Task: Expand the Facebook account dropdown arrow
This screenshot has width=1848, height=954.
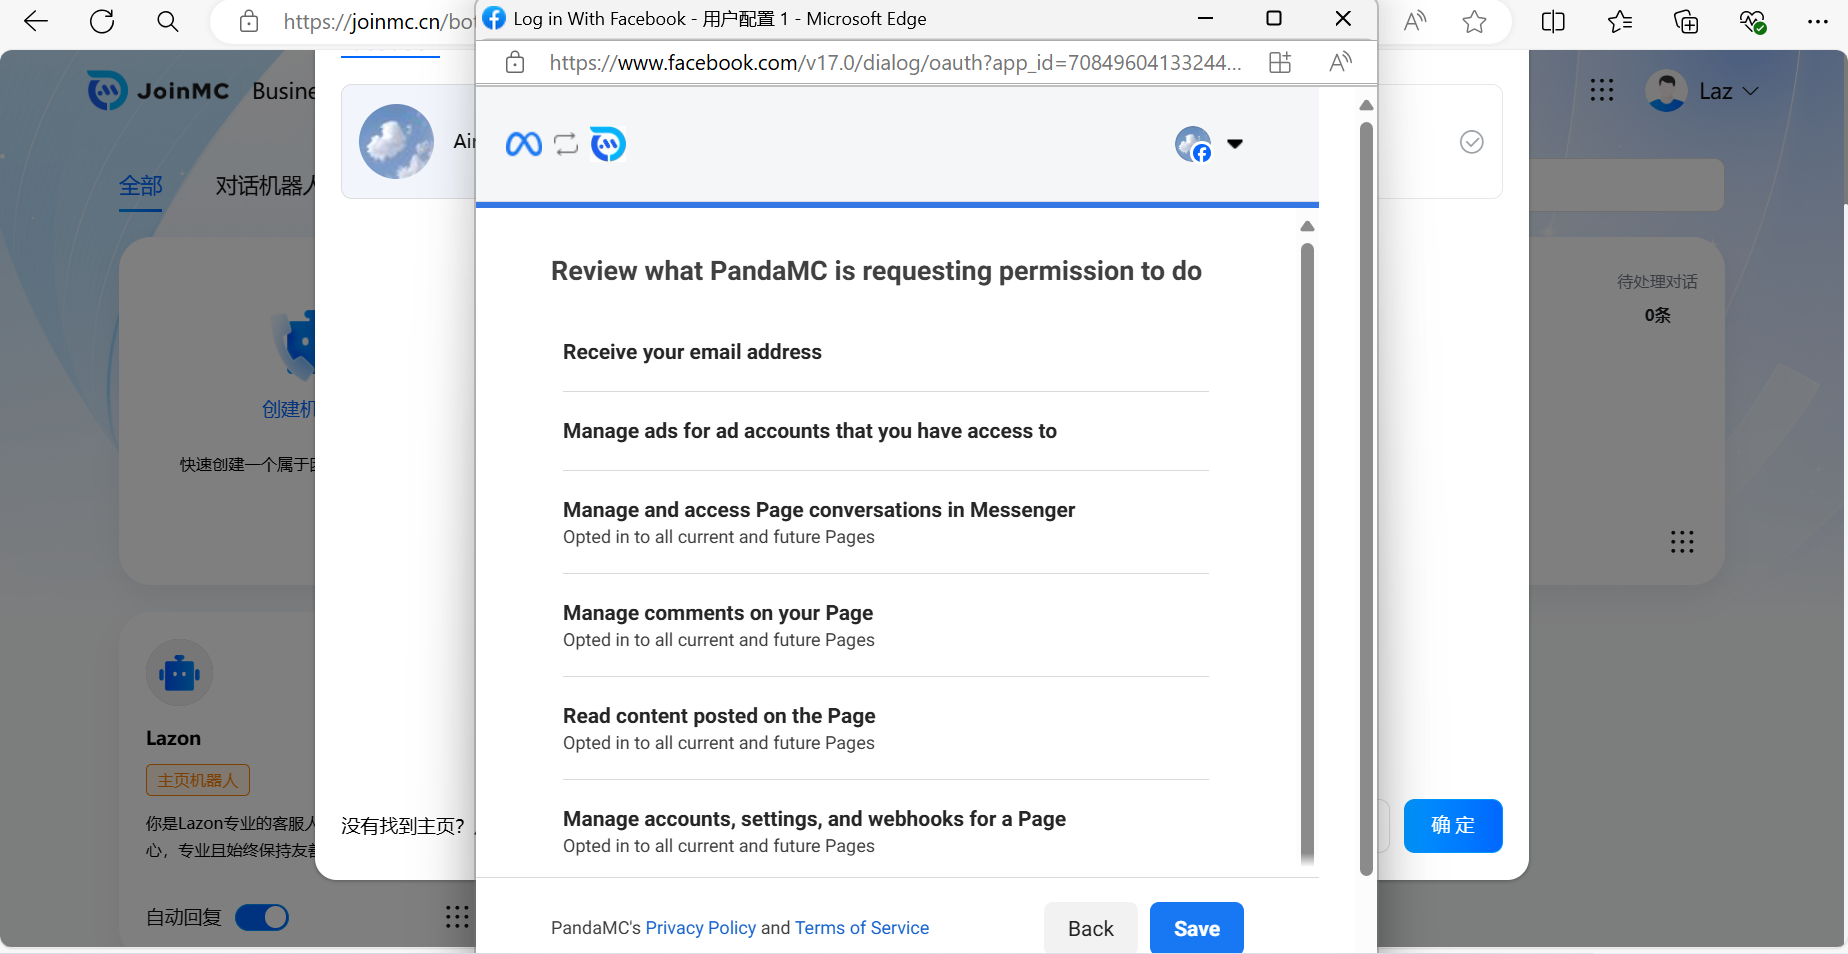Action: [1235, 144]
